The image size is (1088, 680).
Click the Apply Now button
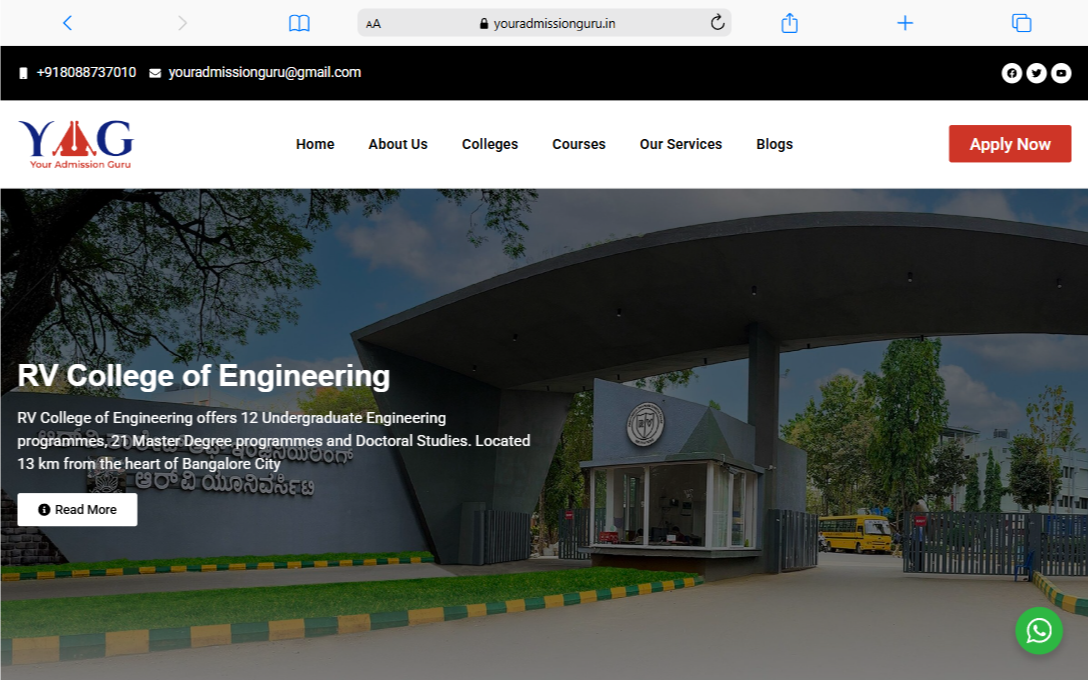point(1010,144)
